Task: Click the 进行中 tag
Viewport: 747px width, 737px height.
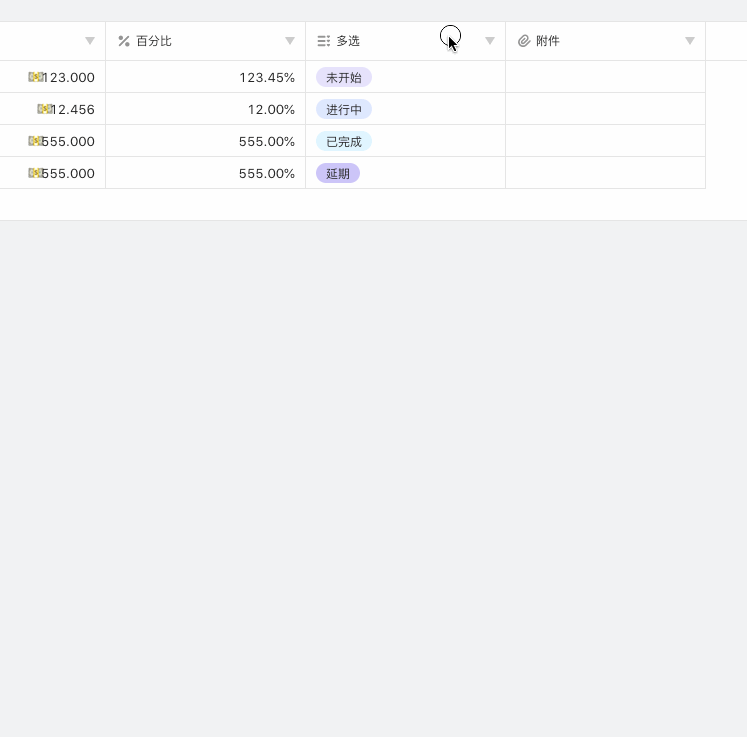Action: click(344, 109)
